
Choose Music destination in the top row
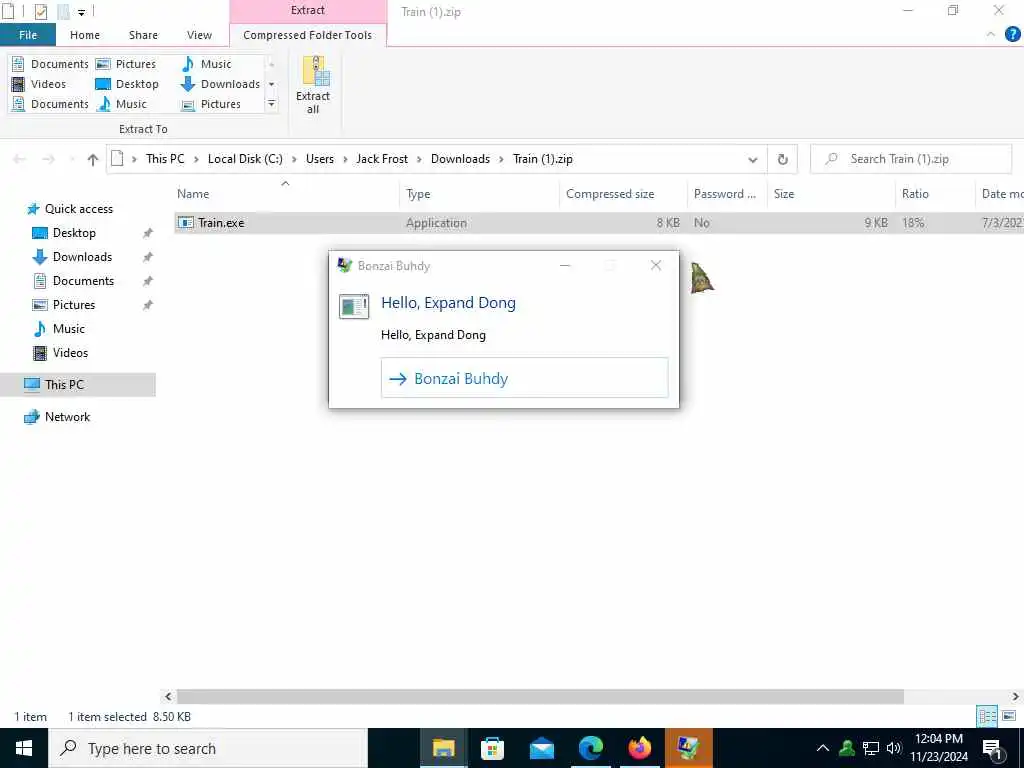coord(206,64)
